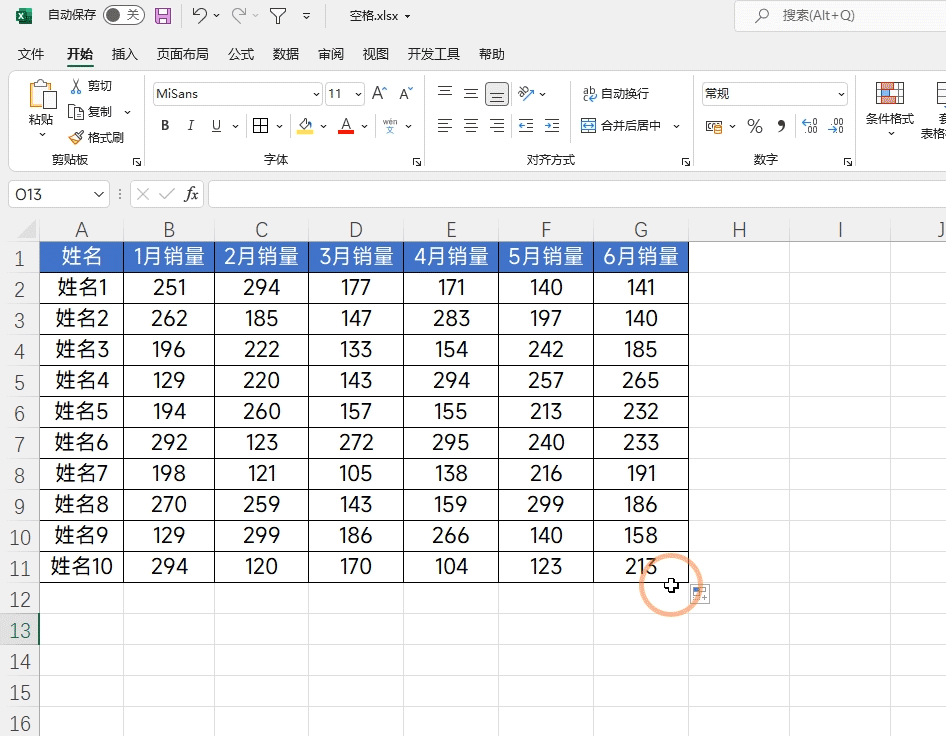Click the yellow fill color swatch
The width and height of the screenshot is (946, 736).
pos(306,126)
